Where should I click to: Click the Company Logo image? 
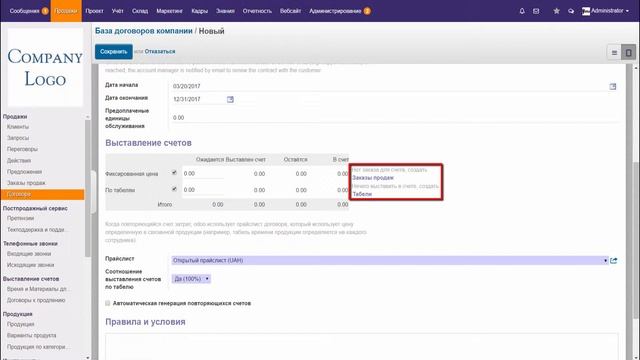(45, 67)
